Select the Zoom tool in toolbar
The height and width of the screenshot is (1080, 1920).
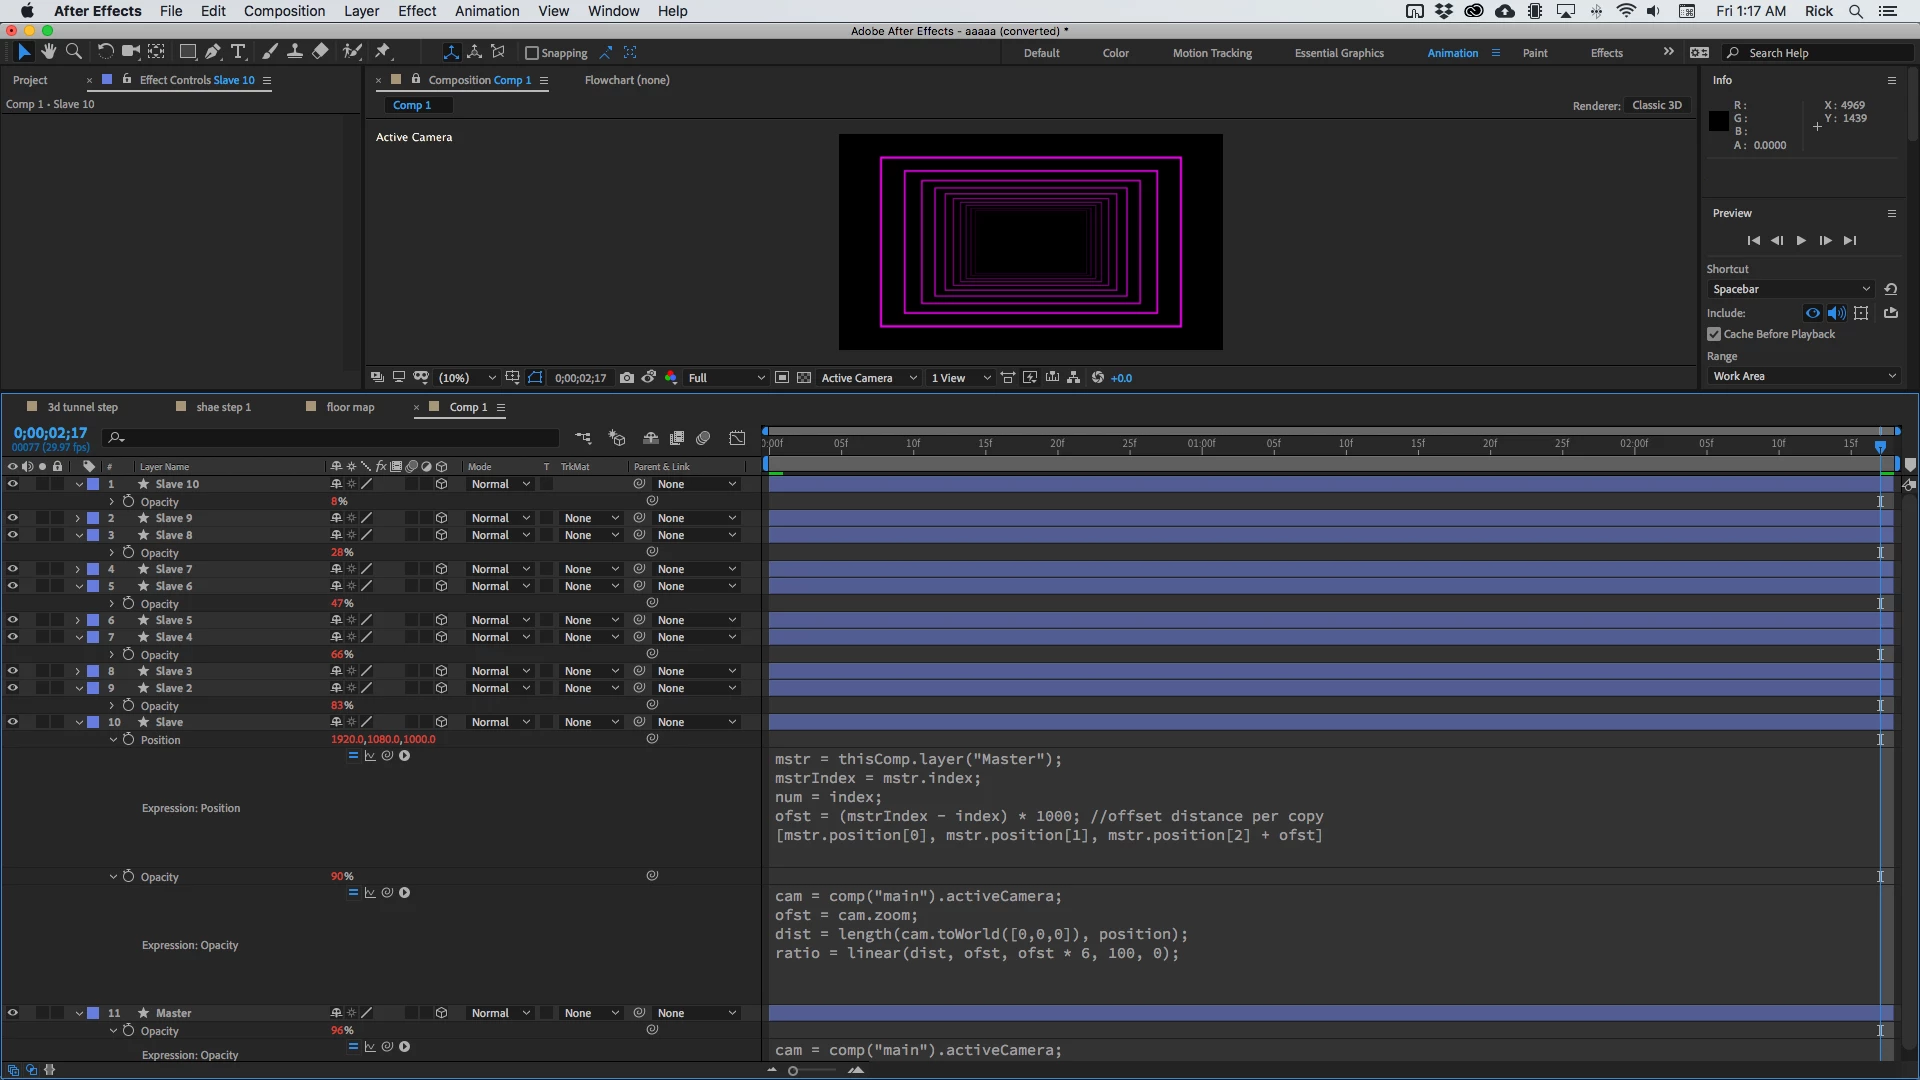click(73, 52)
